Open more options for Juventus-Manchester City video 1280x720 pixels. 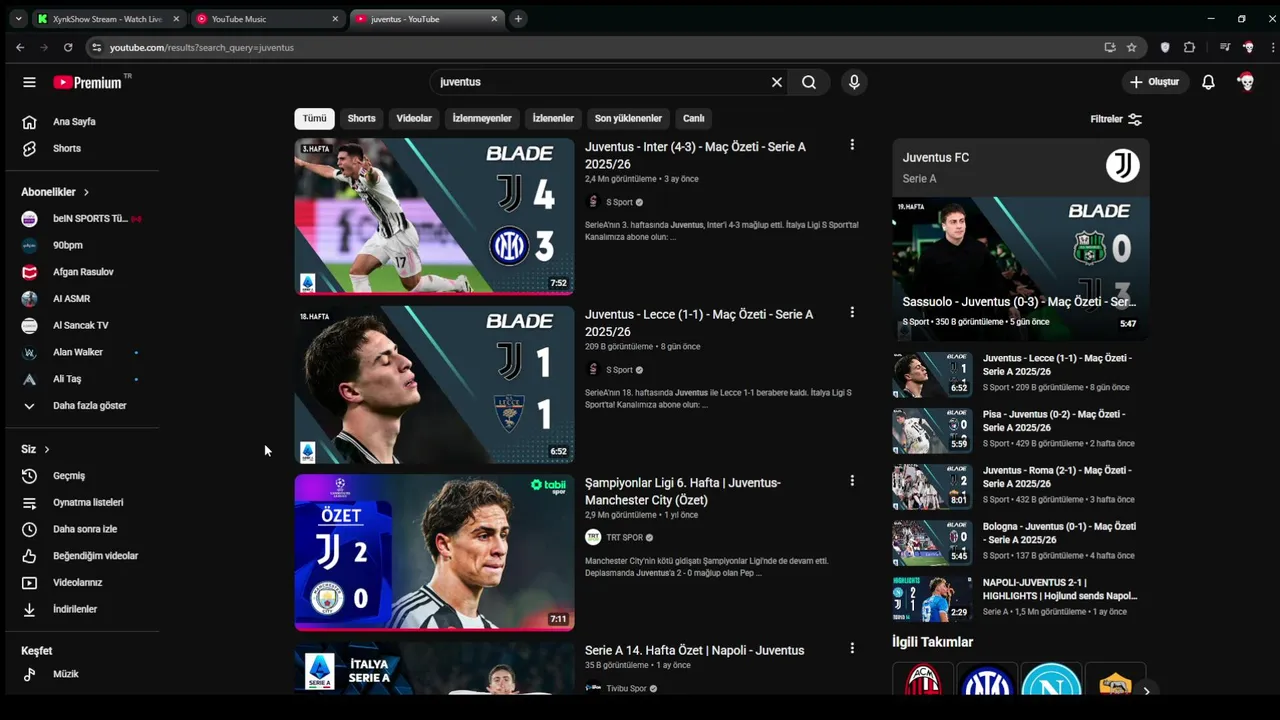852,480
